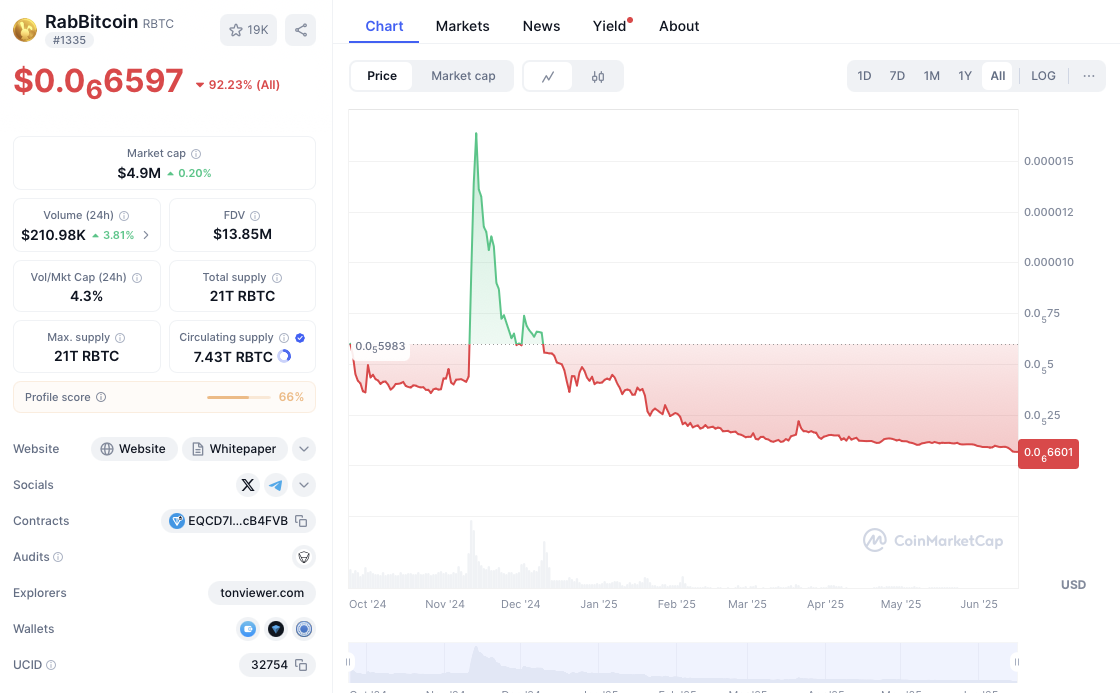Open the X (Twitter) social link
Screen dimensions: 1120x693
248,485
